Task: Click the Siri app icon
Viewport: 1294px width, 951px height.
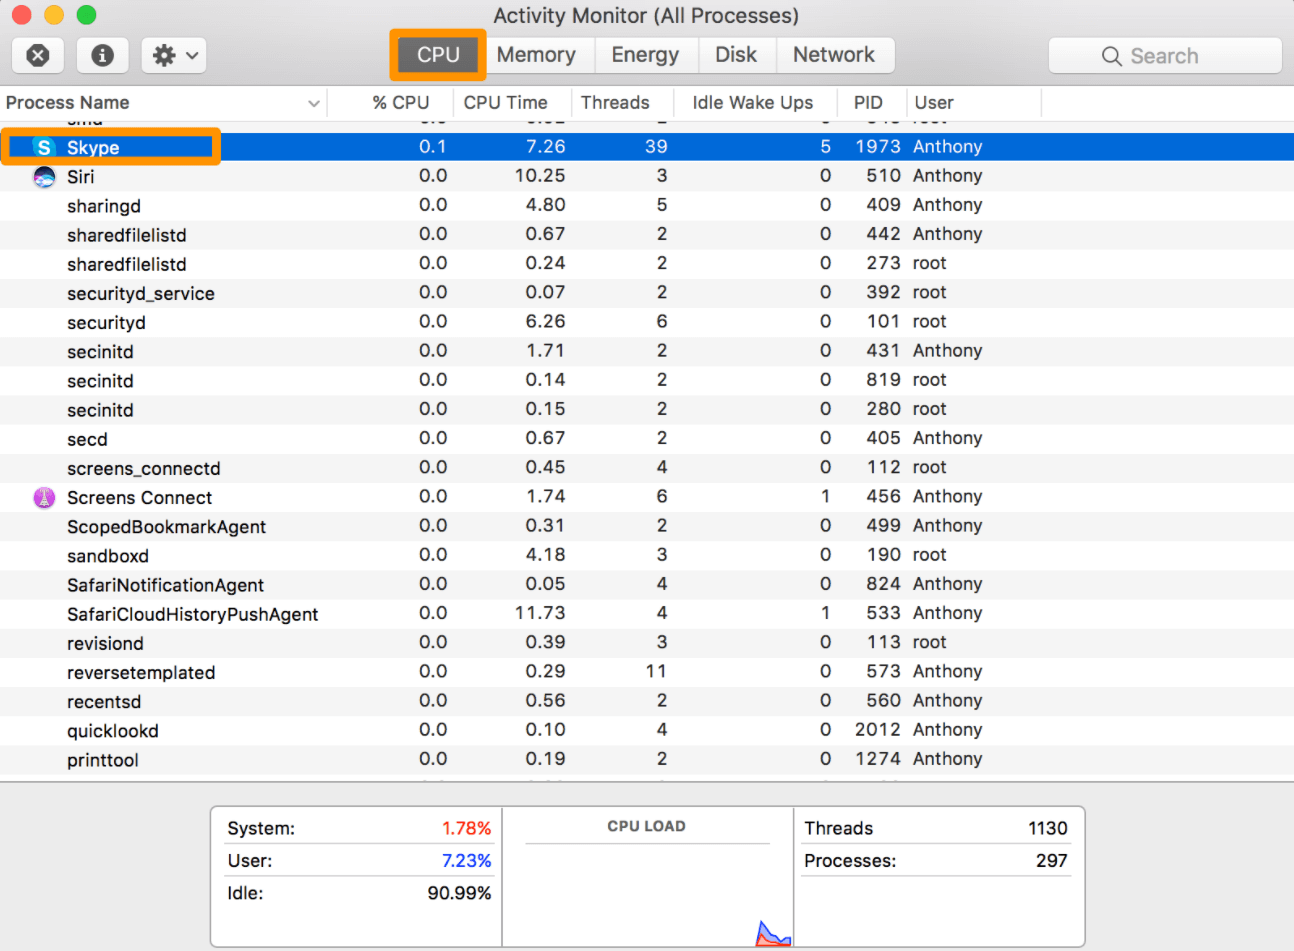Action: click(44, 175)
